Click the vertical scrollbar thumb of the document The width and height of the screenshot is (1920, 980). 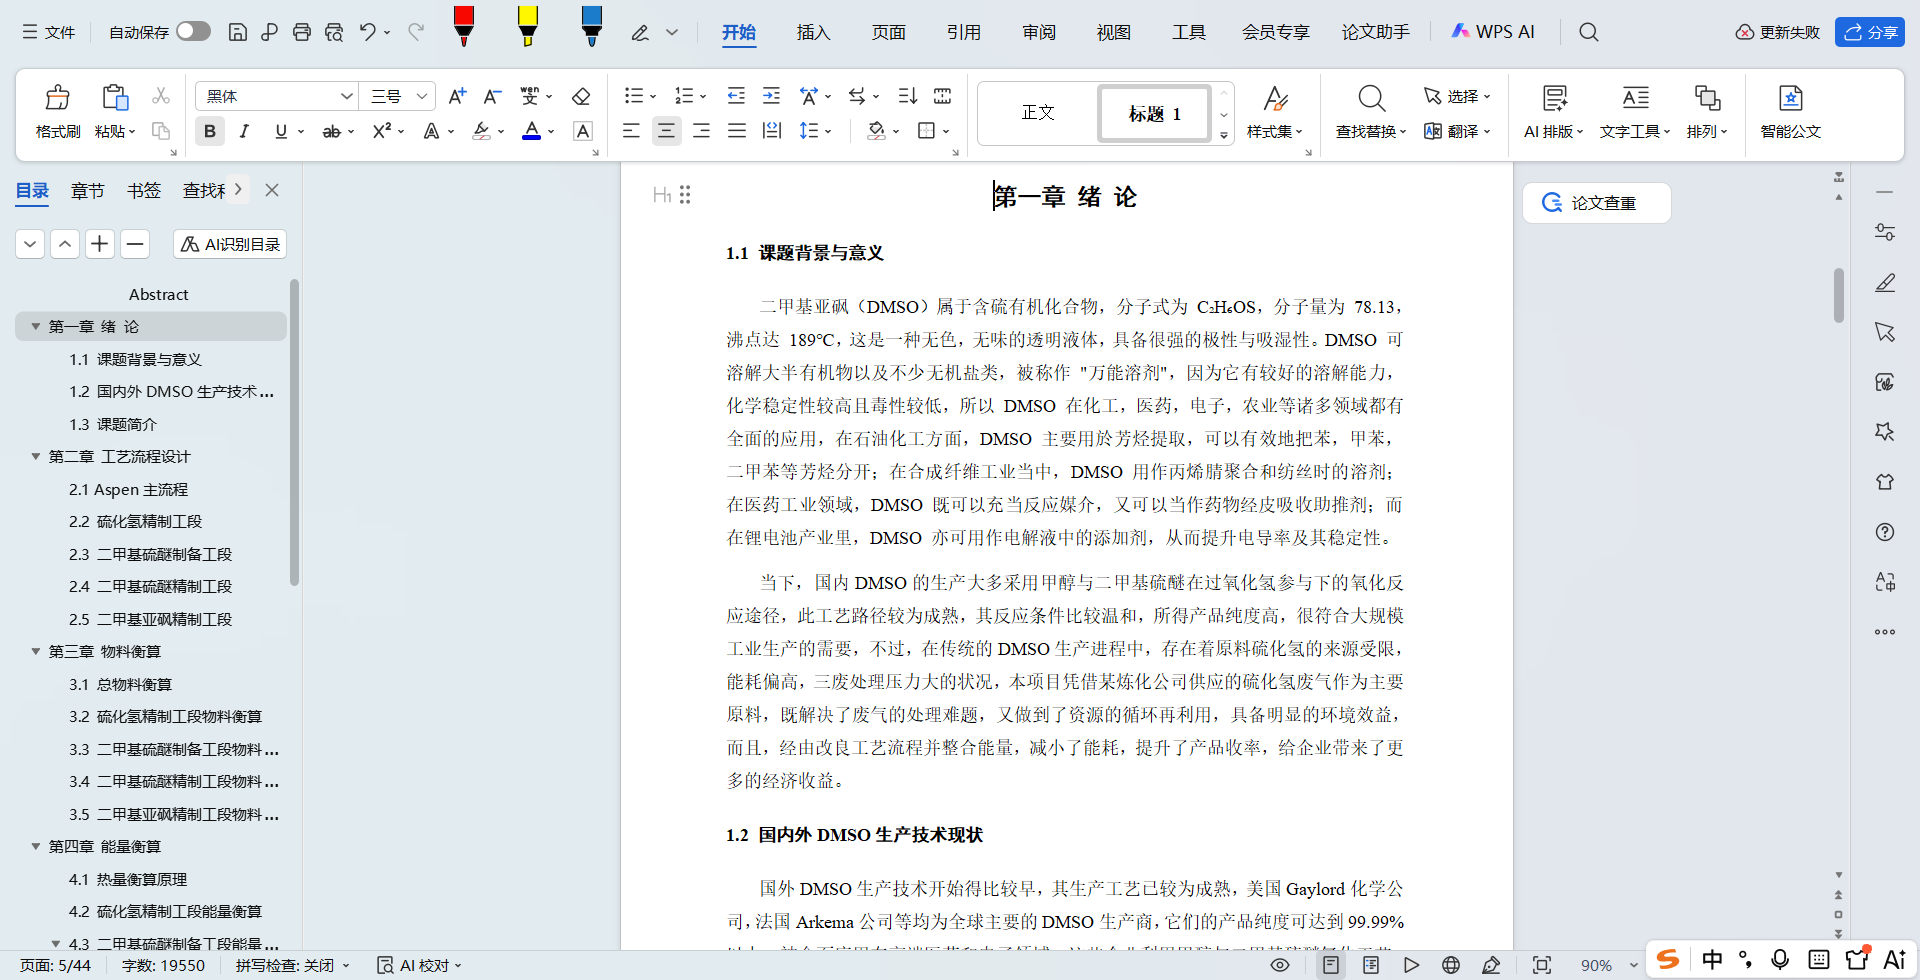click(x=1838, y=295)
